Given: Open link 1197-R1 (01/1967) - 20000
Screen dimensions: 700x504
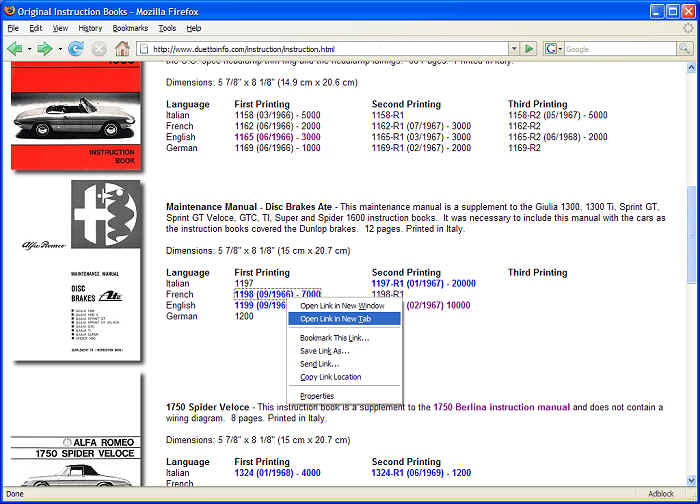Looking at the screenshot, I should click(423, 283).
